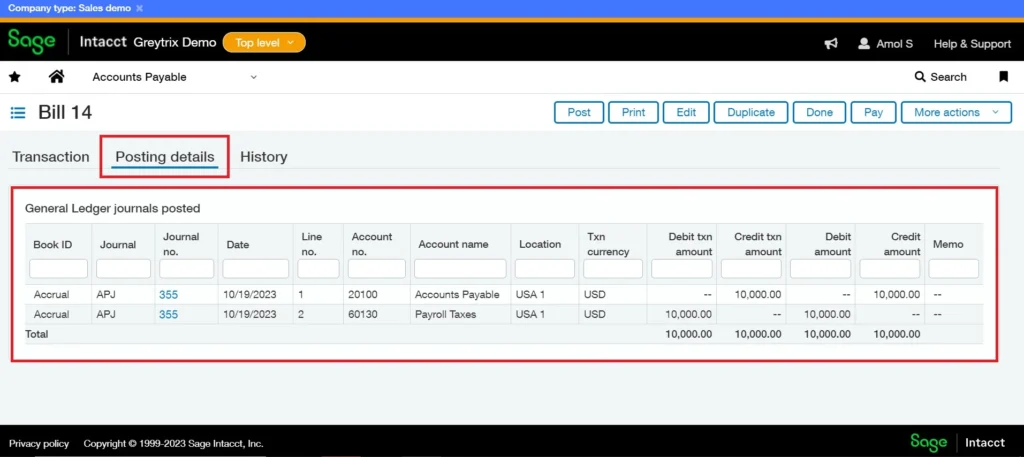Image resolution: width=1024 pixels, height=457 pixels.
Task: Open the Privacy policy link
Action: click(39, 443)
